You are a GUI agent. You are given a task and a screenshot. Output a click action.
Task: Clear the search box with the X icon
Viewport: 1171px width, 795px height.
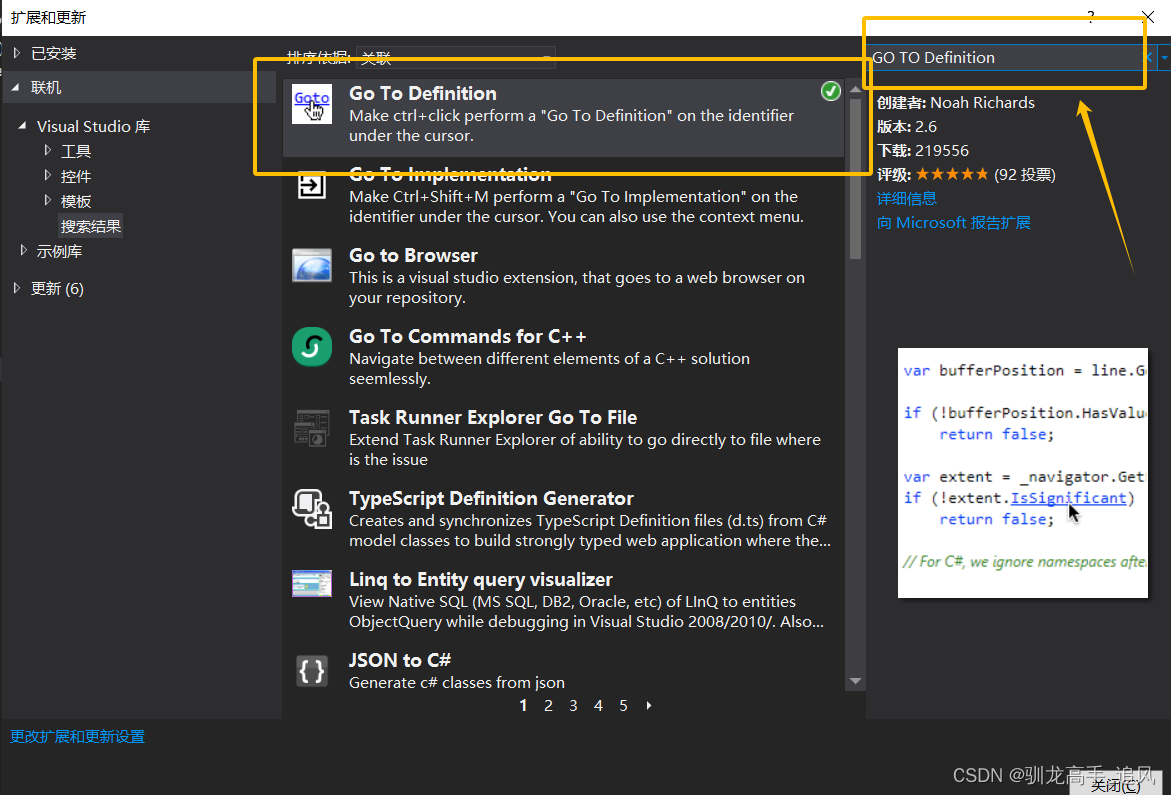point(1149,57)
